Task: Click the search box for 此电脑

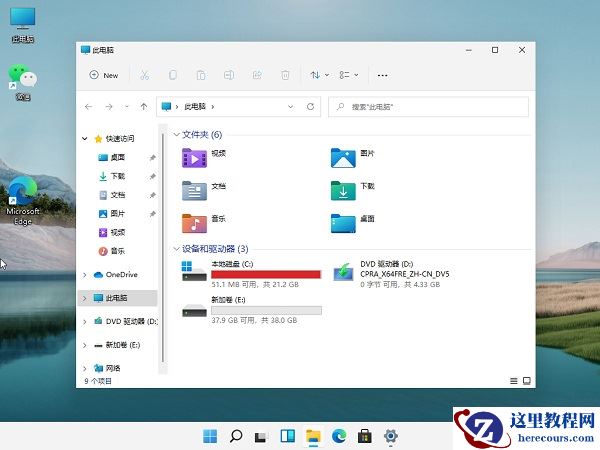Action: click(x=429, y=107)
